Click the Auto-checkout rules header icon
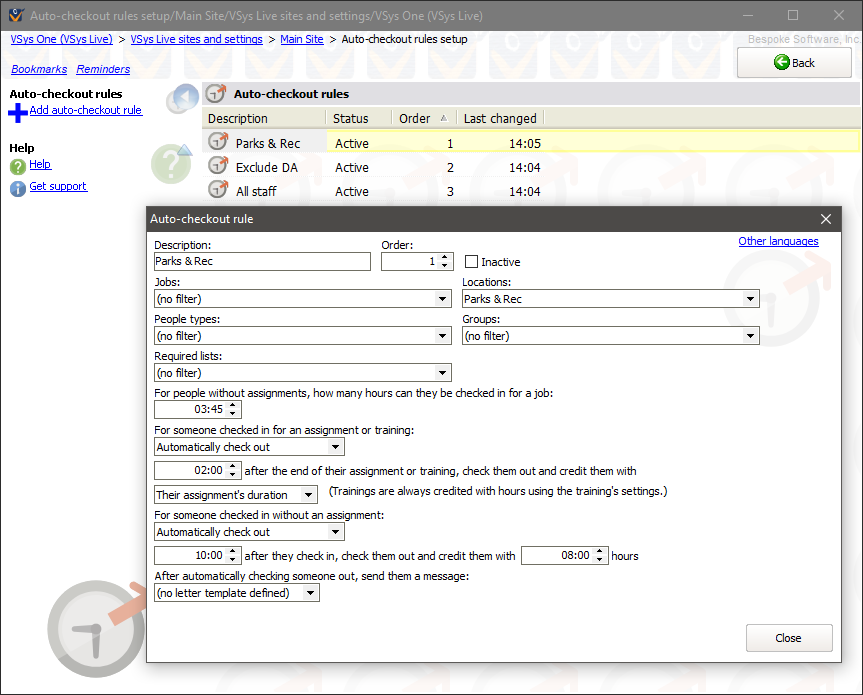 coord(215,94)
